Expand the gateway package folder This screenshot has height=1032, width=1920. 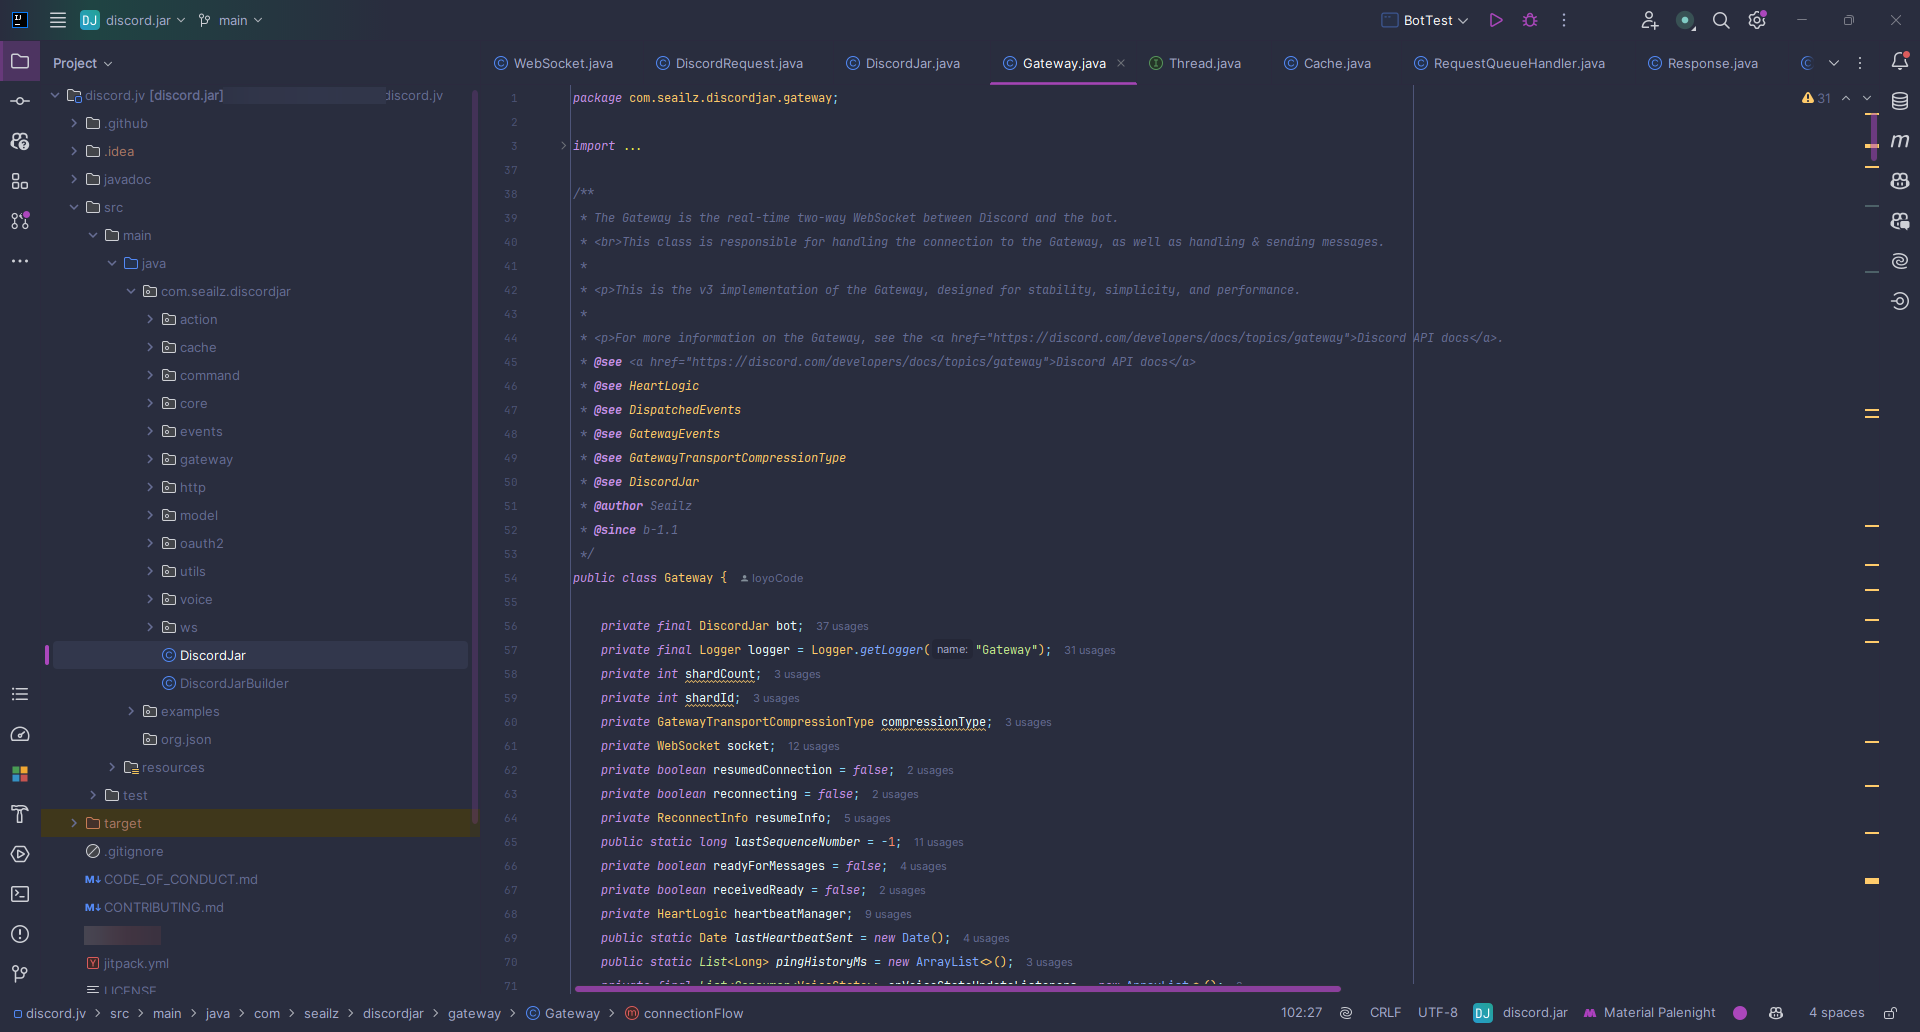(150, 460)
